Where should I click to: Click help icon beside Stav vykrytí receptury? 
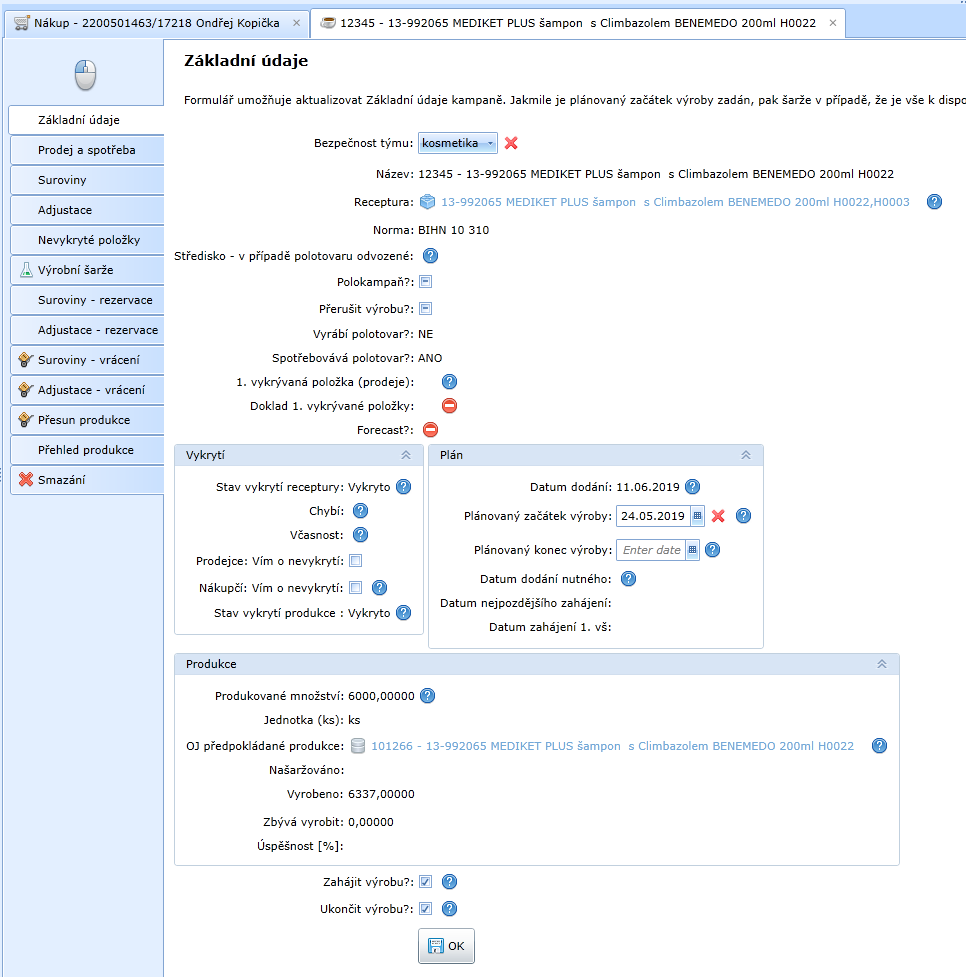click(x=403, y=487)
